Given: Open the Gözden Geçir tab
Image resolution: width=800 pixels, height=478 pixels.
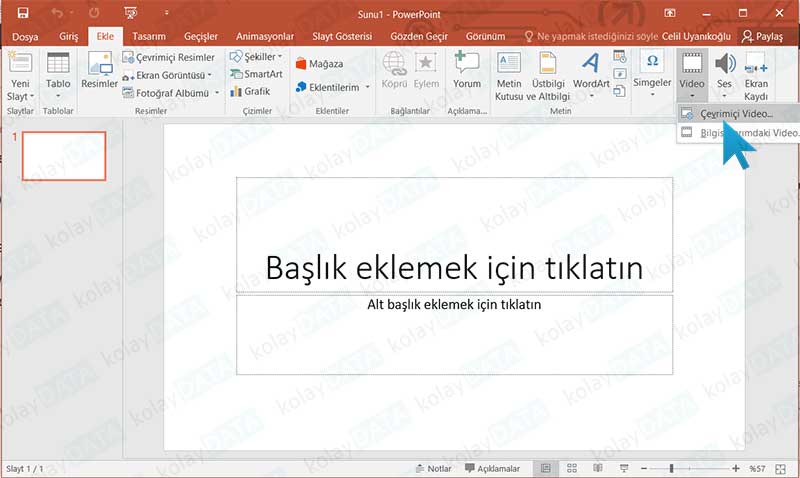Looking at the screenshot, I should click(x=419, y=36).
